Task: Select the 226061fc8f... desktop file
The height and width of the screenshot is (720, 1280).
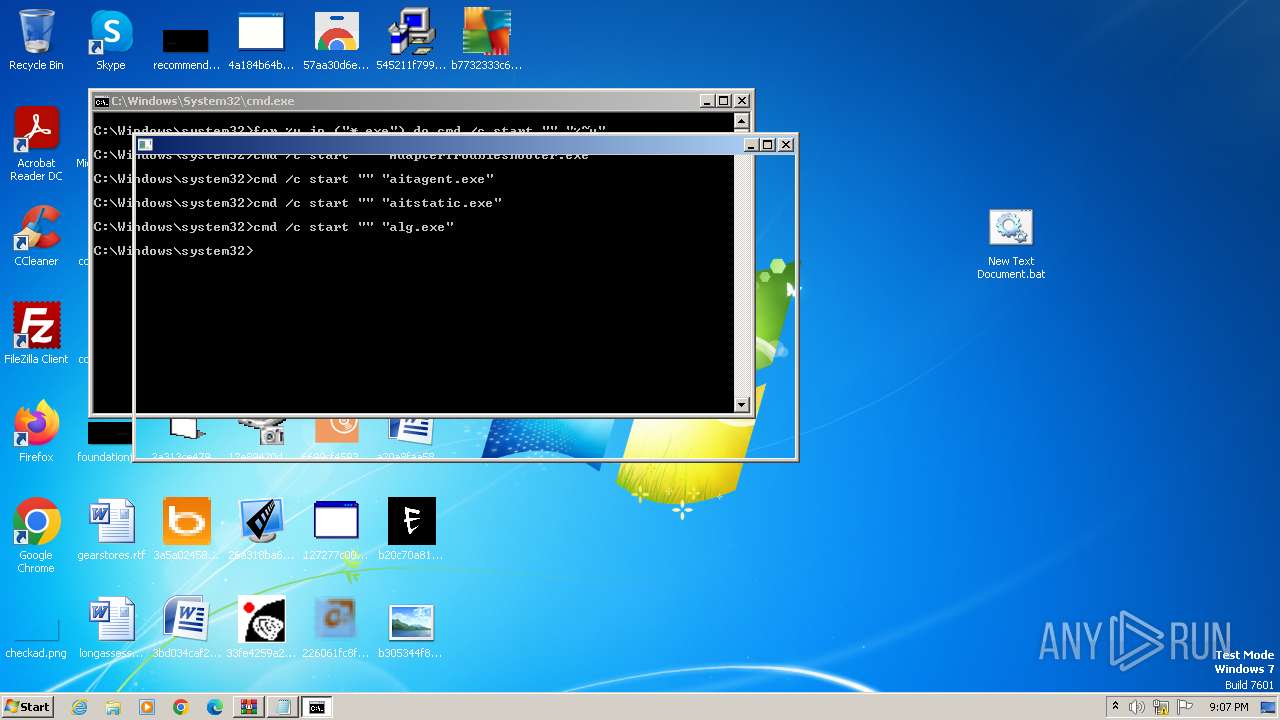Action: (x=336, y=628)
